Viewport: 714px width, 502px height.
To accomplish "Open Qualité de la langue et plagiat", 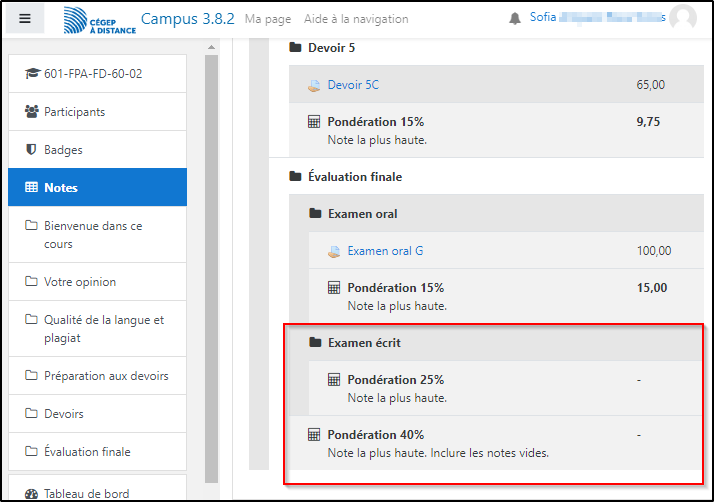I will click(104, 329).
